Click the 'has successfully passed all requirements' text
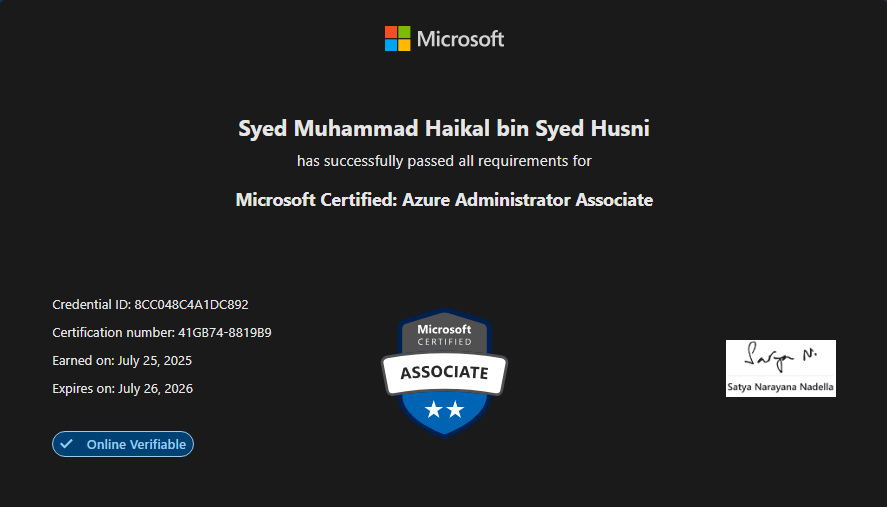Screen dimensions: 887x507 444,160
